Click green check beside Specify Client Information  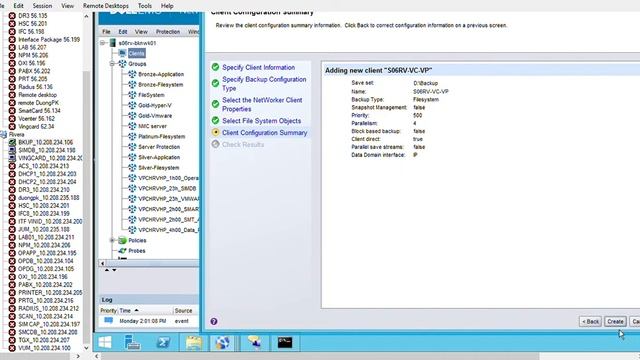tap(215, 67)
